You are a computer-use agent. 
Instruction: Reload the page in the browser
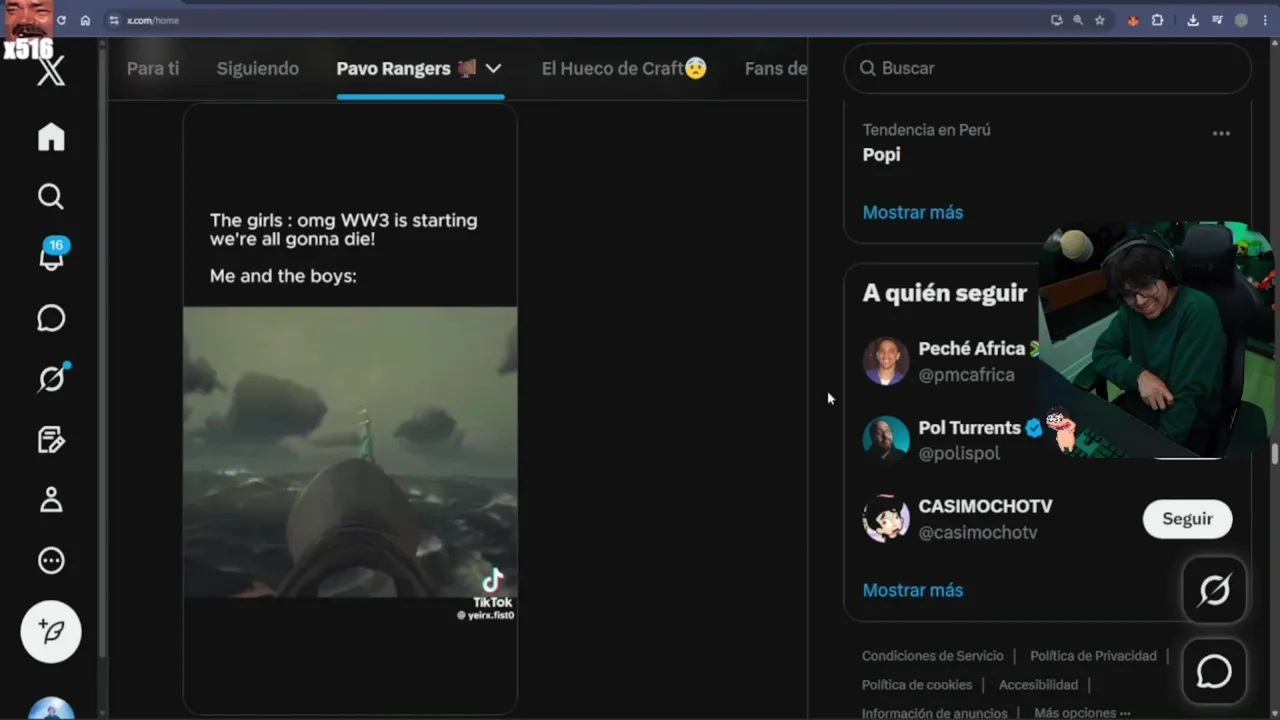click(x=61, y=20)
